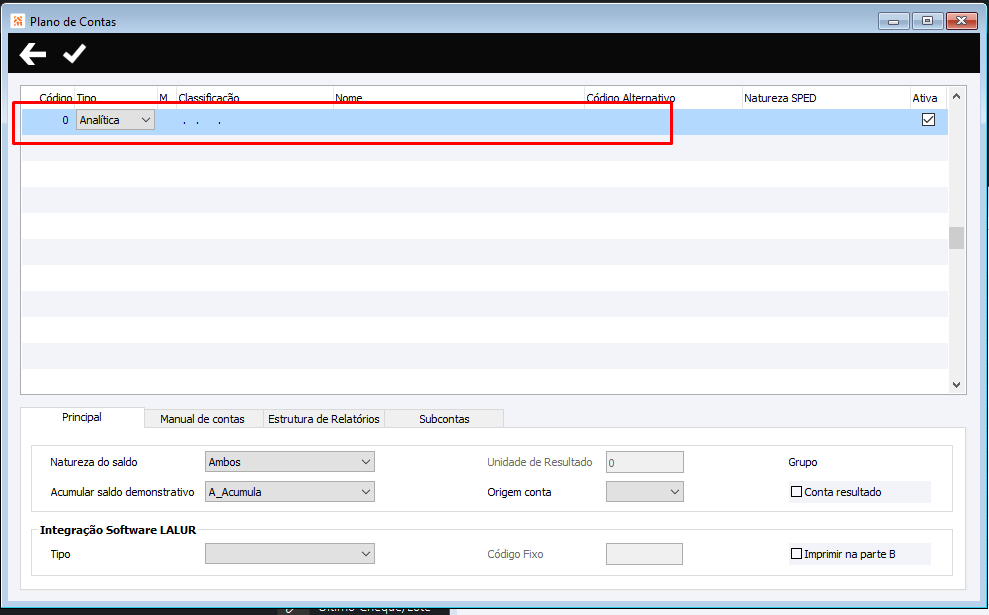The height and width of the screenshot is (615, 989).
Task: Click the vertical scrollbar thumb
Action: (x=956, y=238)
